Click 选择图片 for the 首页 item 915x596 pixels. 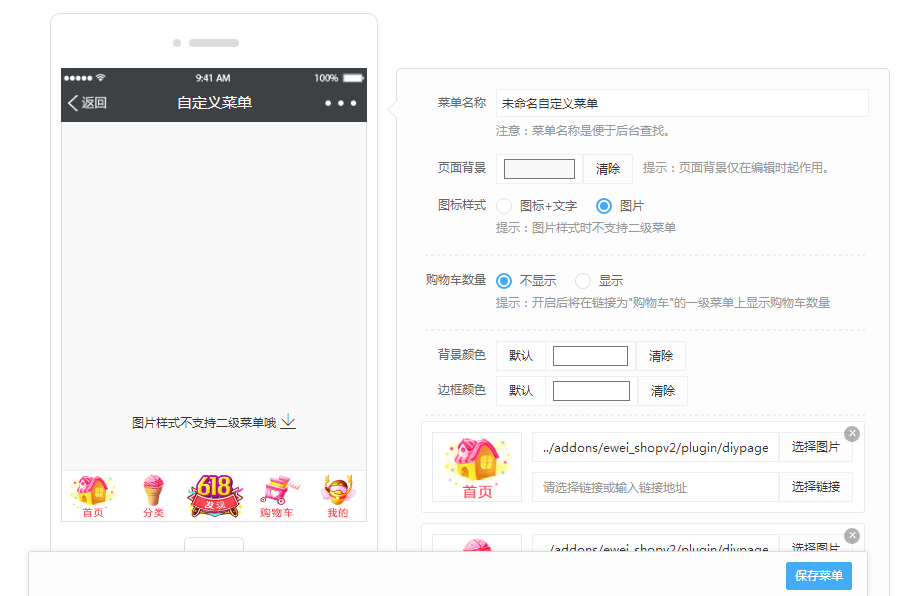coord(815,447)
